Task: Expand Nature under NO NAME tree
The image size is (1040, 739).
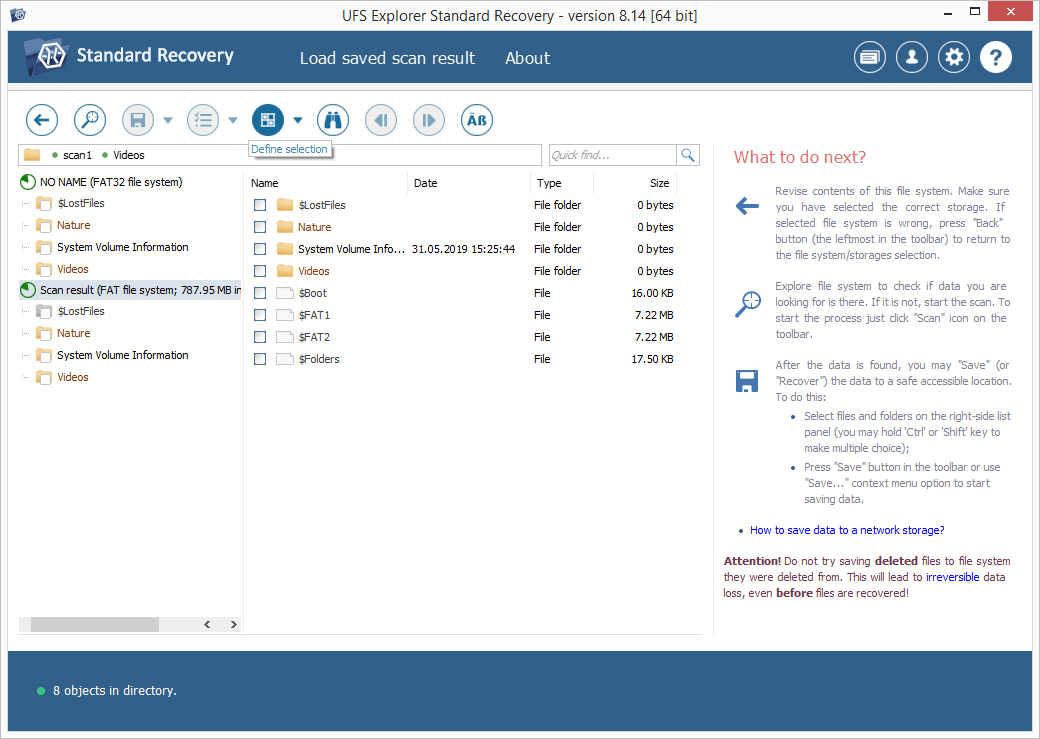Action: (x=25, y=225)
